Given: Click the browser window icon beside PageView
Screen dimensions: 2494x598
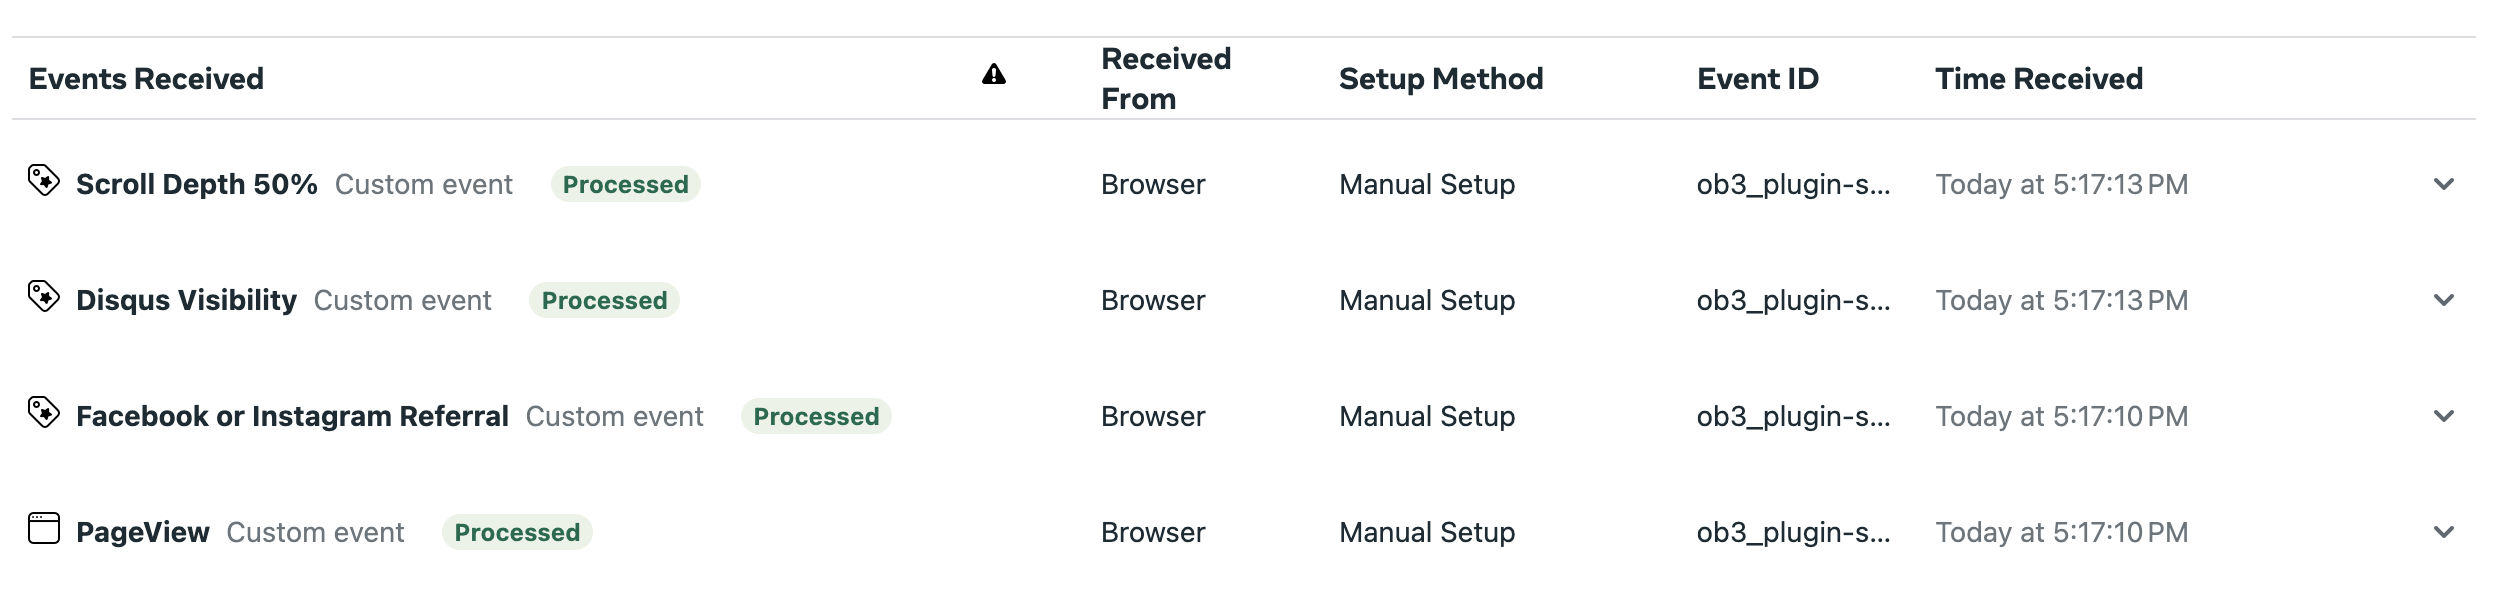Looking at the screenshot, I should tap(44, 528).
